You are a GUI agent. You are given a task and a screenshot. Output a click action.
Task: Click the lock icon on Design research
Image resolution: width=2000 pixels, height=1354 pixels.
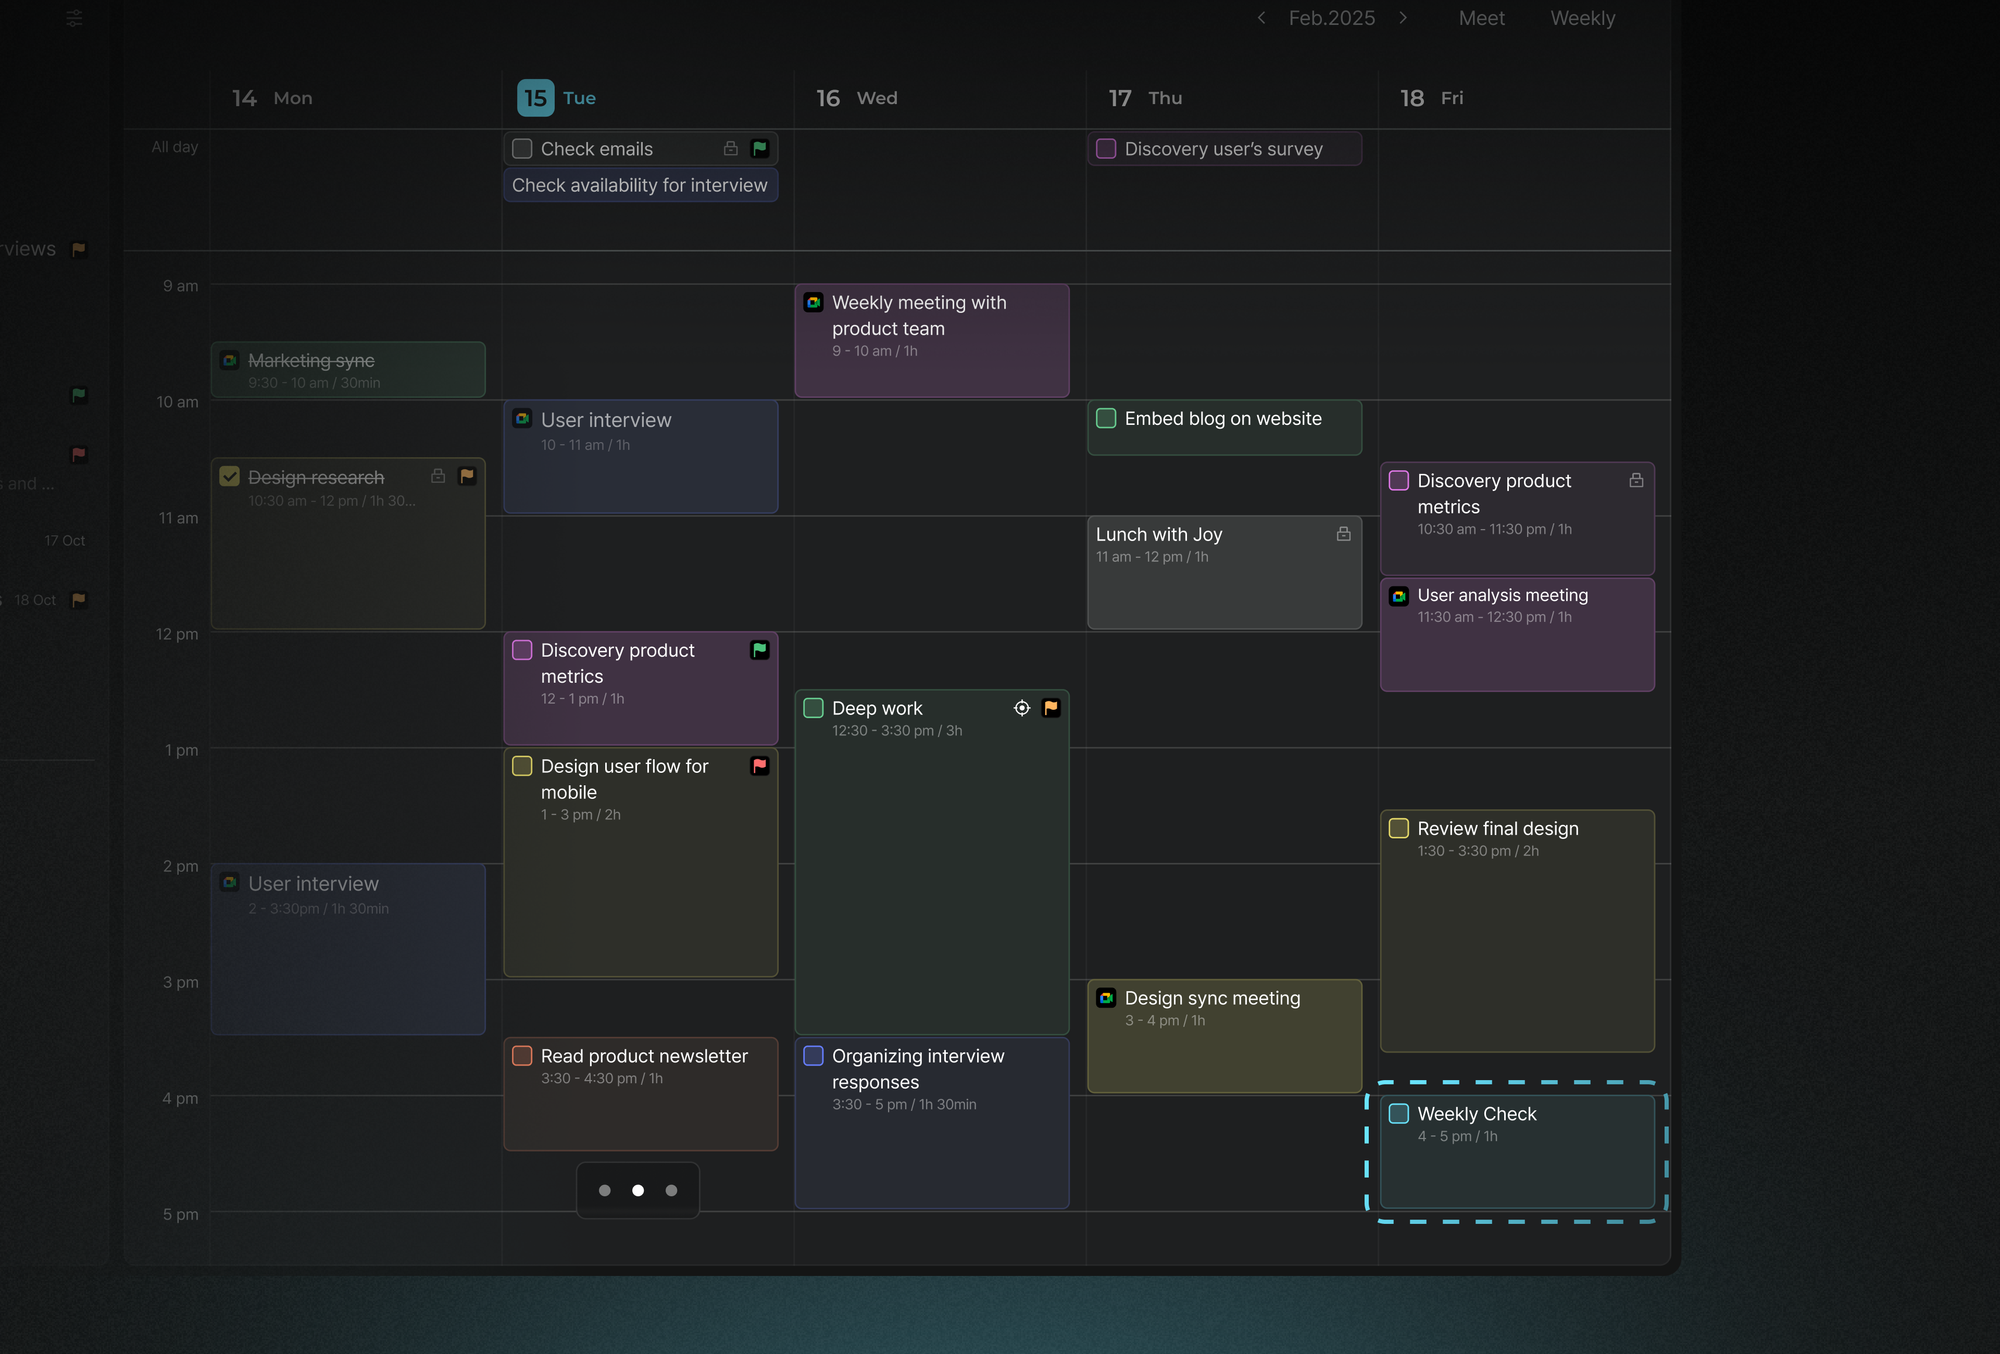[x=438, y=476]
